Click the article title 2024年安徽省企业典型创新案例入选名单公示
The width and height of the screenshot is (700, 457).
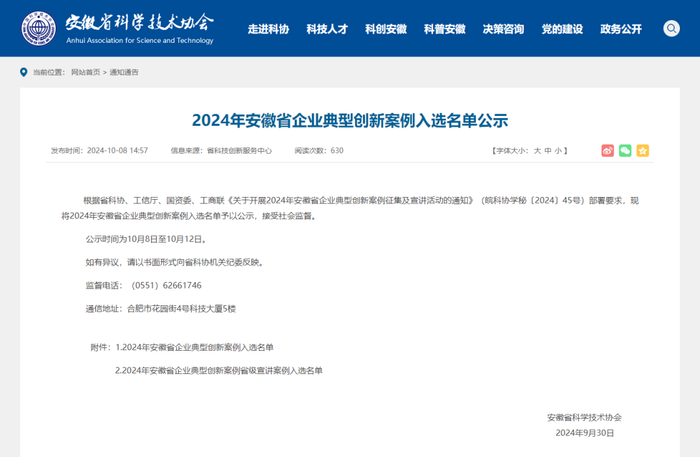(350, 120)
